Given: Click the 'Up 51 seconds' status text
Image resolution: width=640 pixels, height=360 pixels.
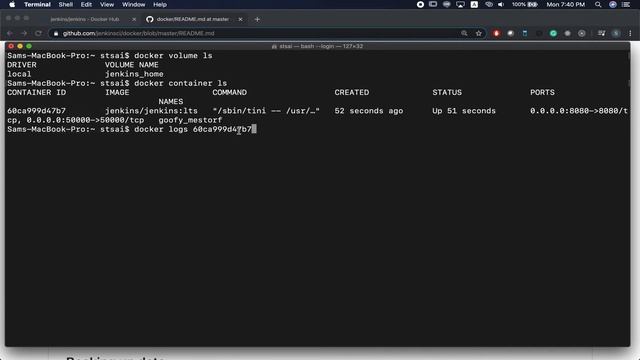Looking at the screenshot, I should [464, 111].
